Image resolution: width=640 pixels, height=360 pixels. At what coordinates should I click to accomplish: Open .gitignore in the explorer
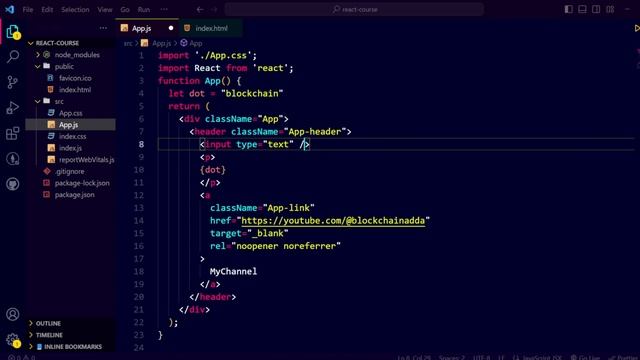pos(69,171)
